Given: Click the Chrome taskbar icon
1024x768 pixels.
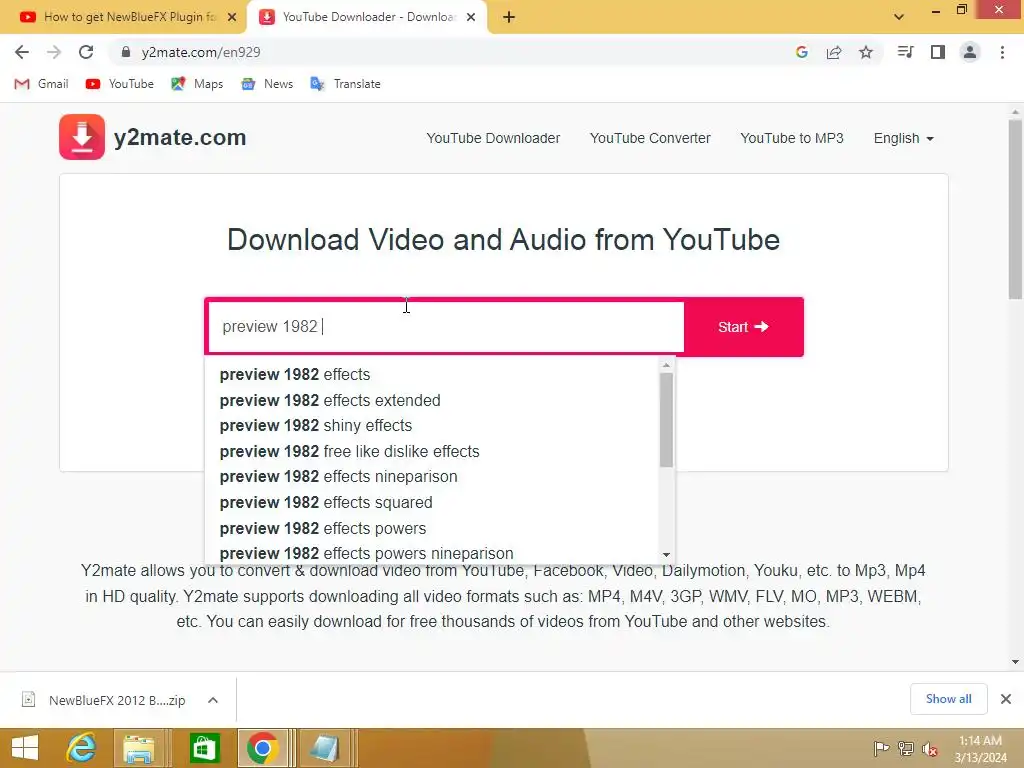Looking at the screenshot, I should [x=263, y=748].
